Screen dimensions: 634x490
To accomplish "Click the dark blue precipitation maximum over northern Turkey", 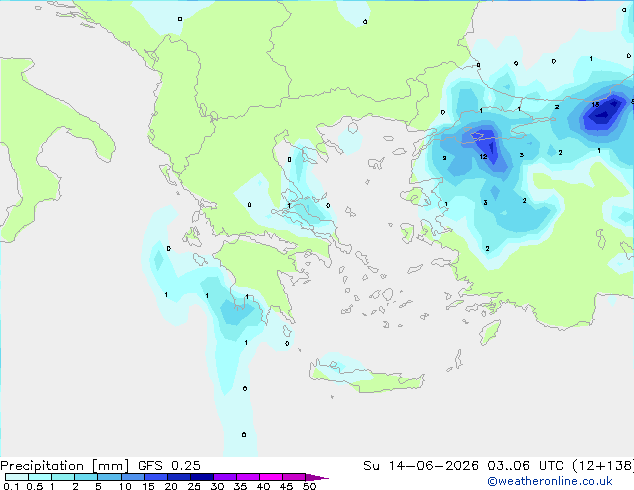I will (x=604, y=112).
